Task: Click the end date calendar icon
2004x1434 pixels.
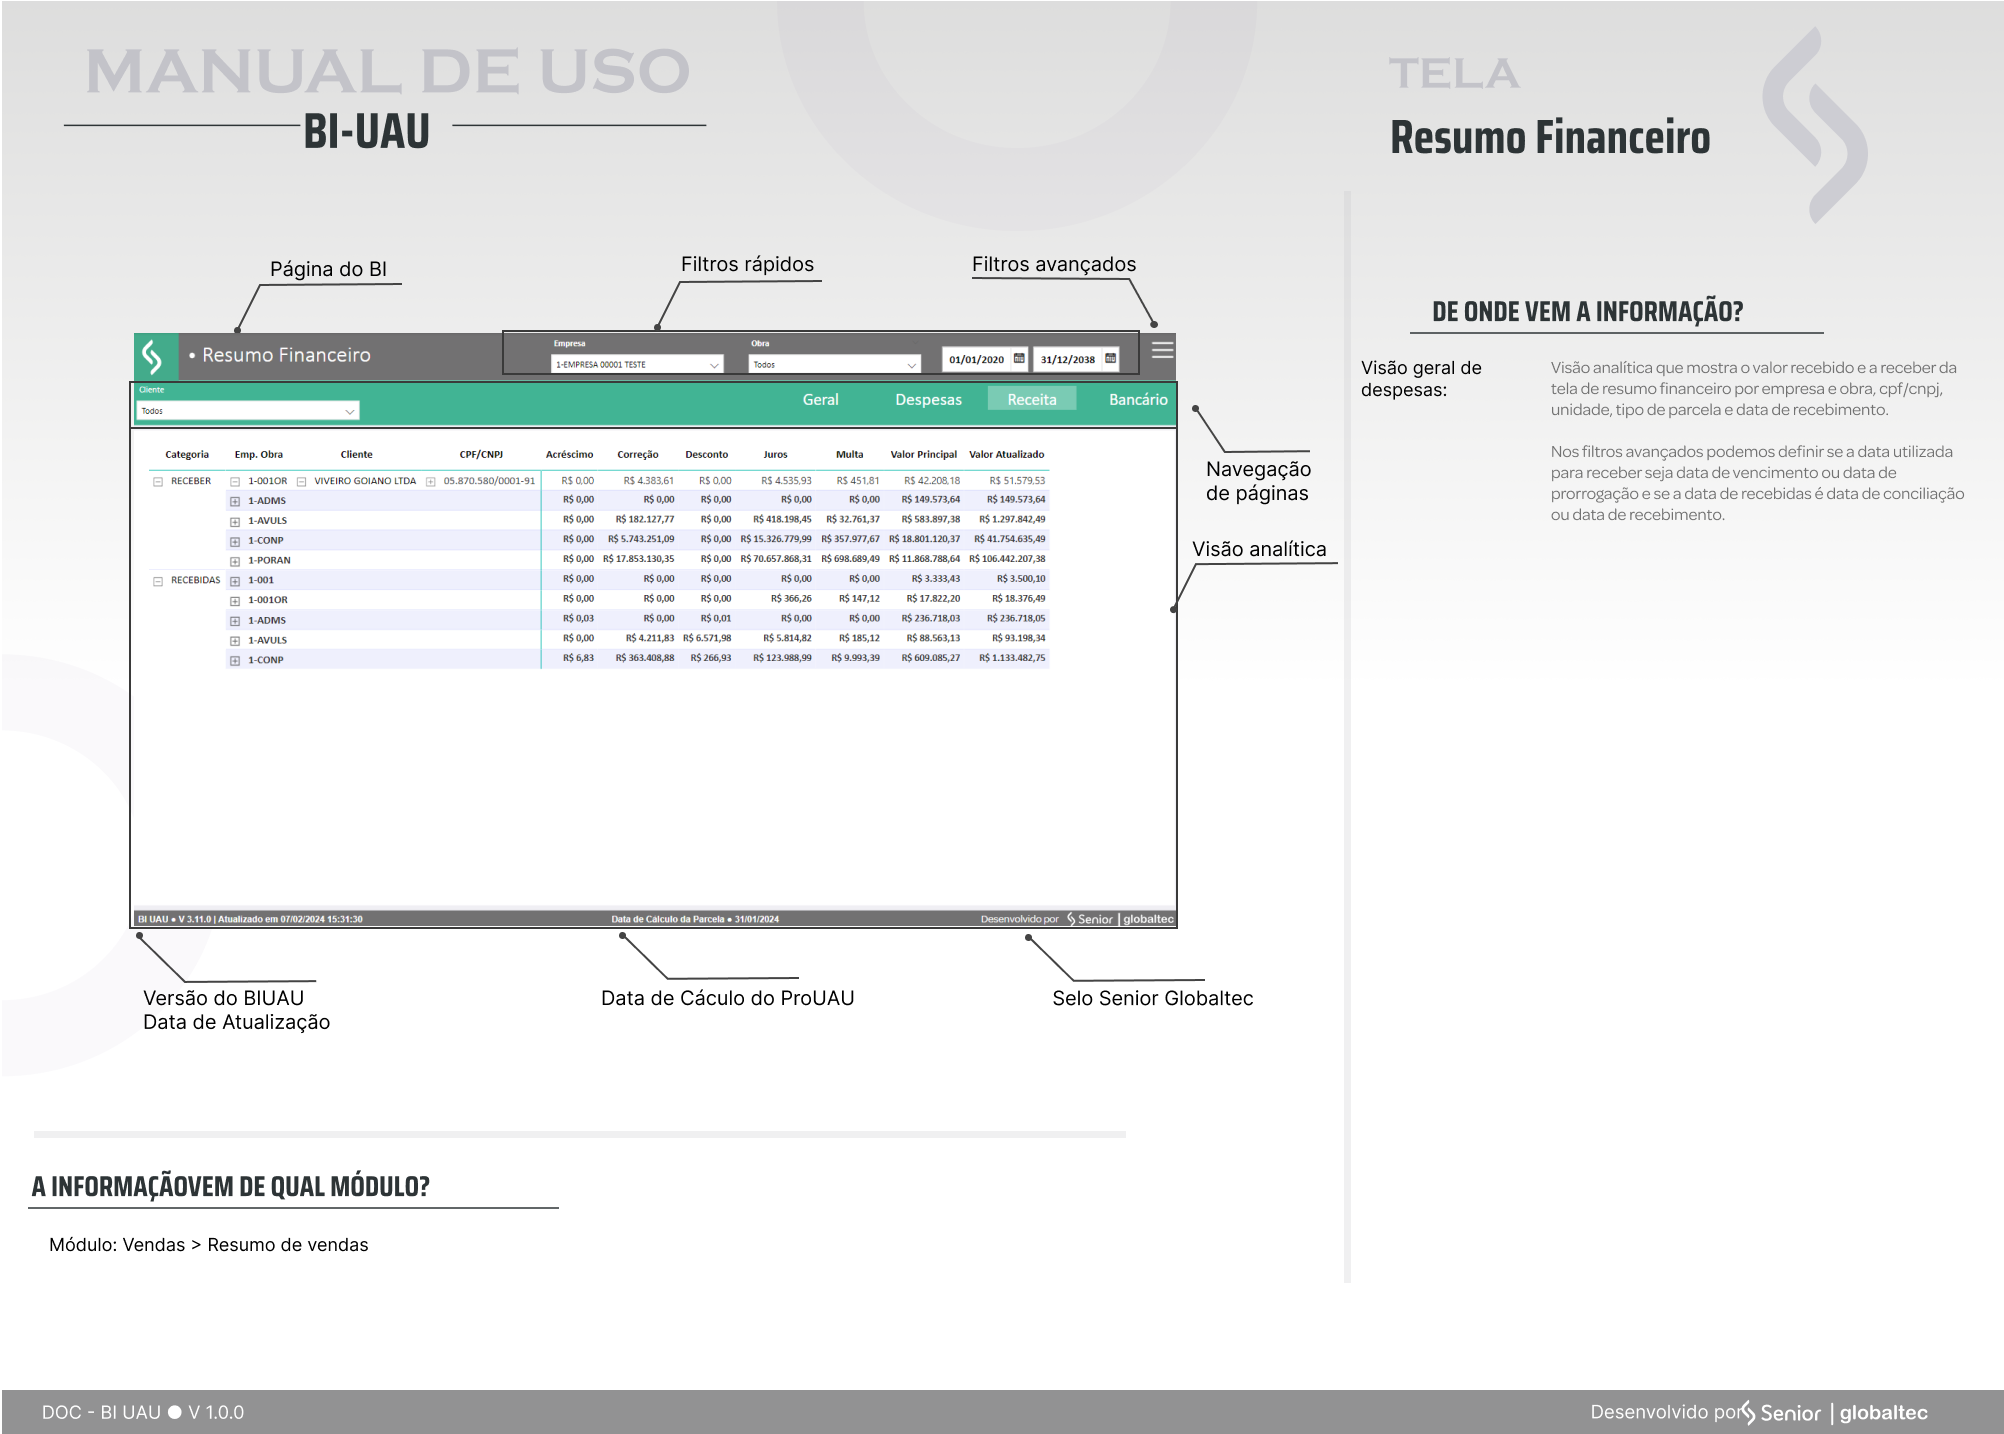Action: click(x=1110, y=358)
